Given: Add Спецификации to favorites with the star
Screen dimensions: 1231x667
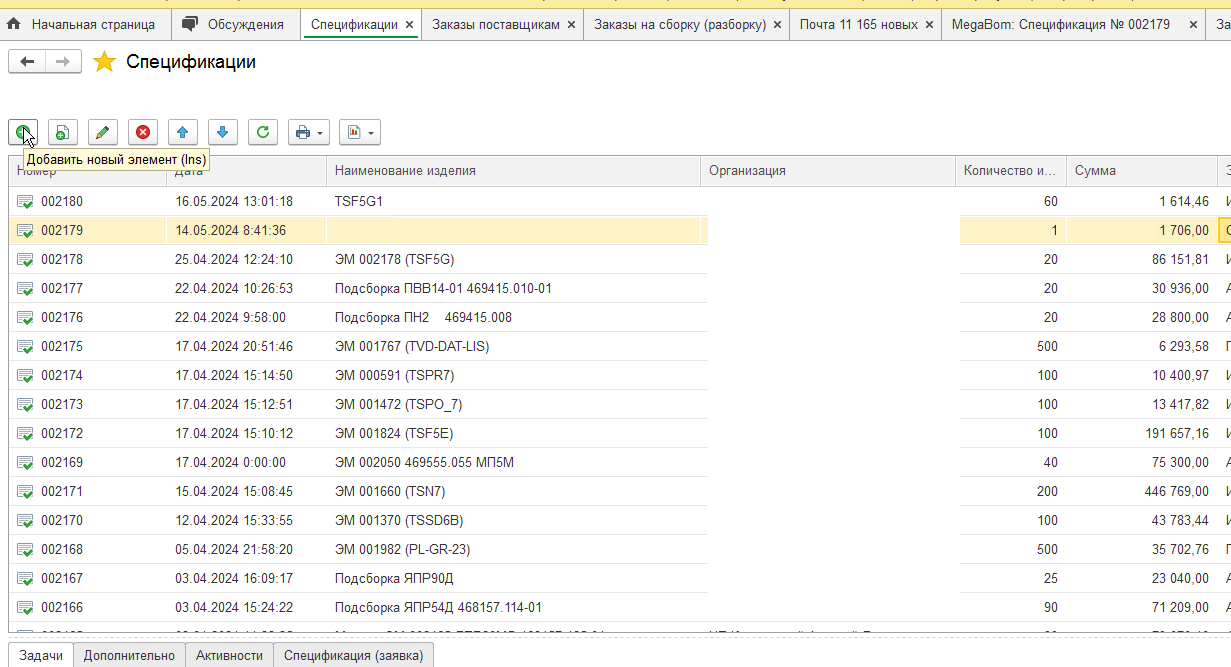Looking at the screenshot, I should click(104, 62).
